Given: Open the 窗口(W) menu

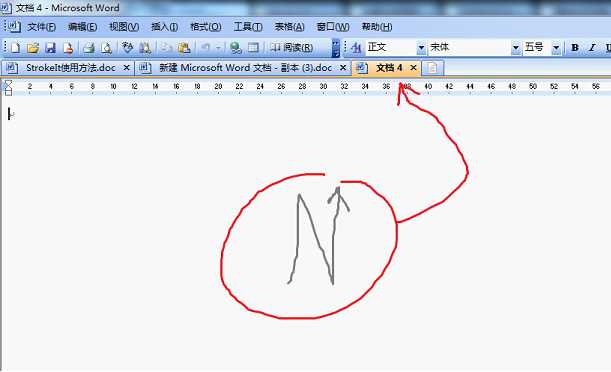Looking at the screenshot, I should (333, 27).
